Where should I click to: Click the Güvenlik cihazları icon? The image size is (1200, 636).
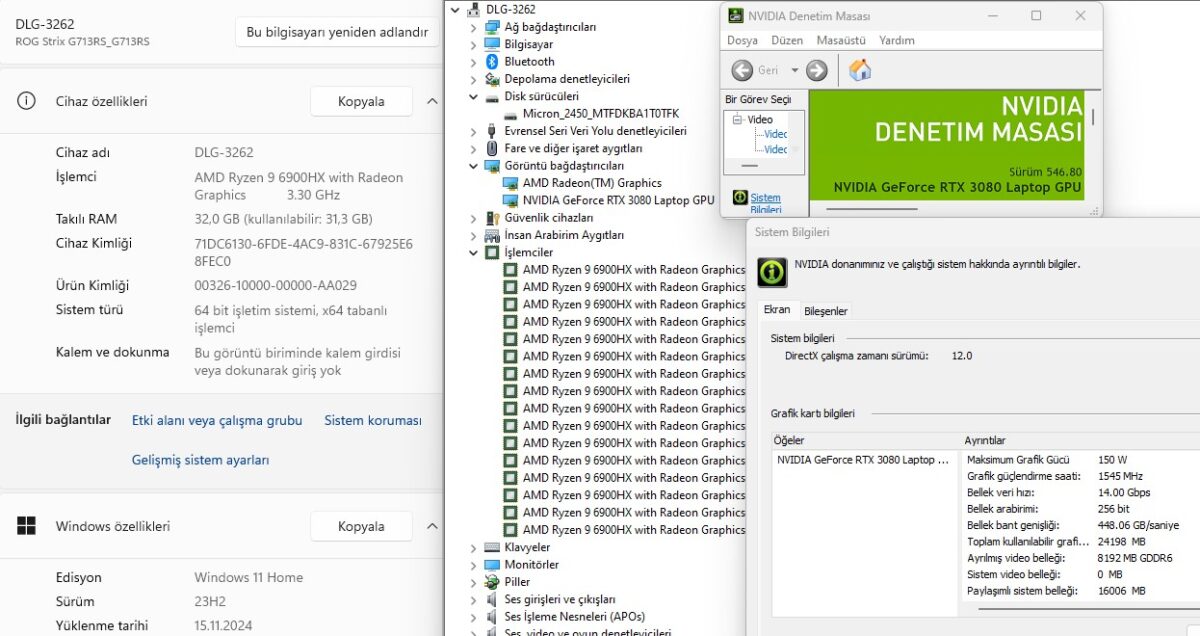(x=492, y=217)
